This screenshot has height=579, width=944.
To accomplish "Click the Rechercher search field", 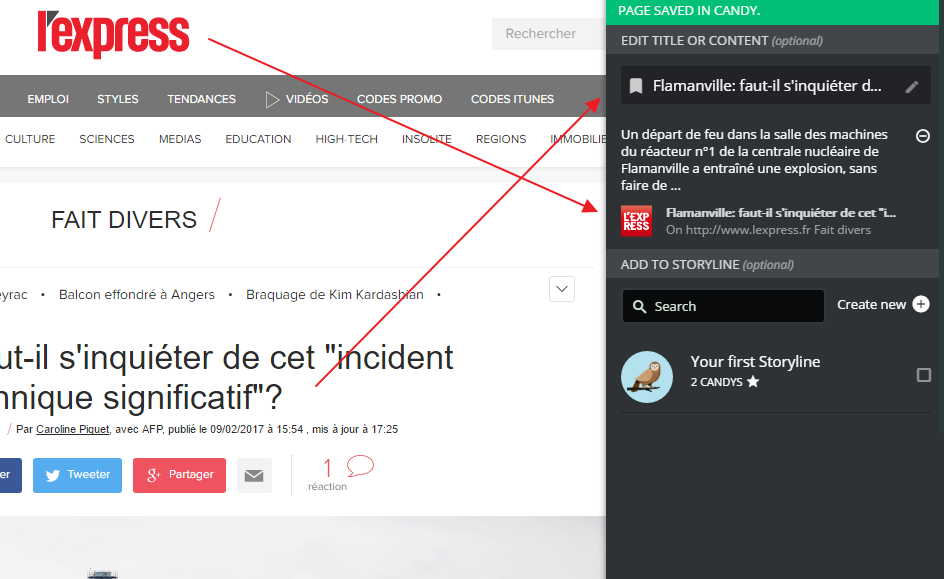I will 548,34.
